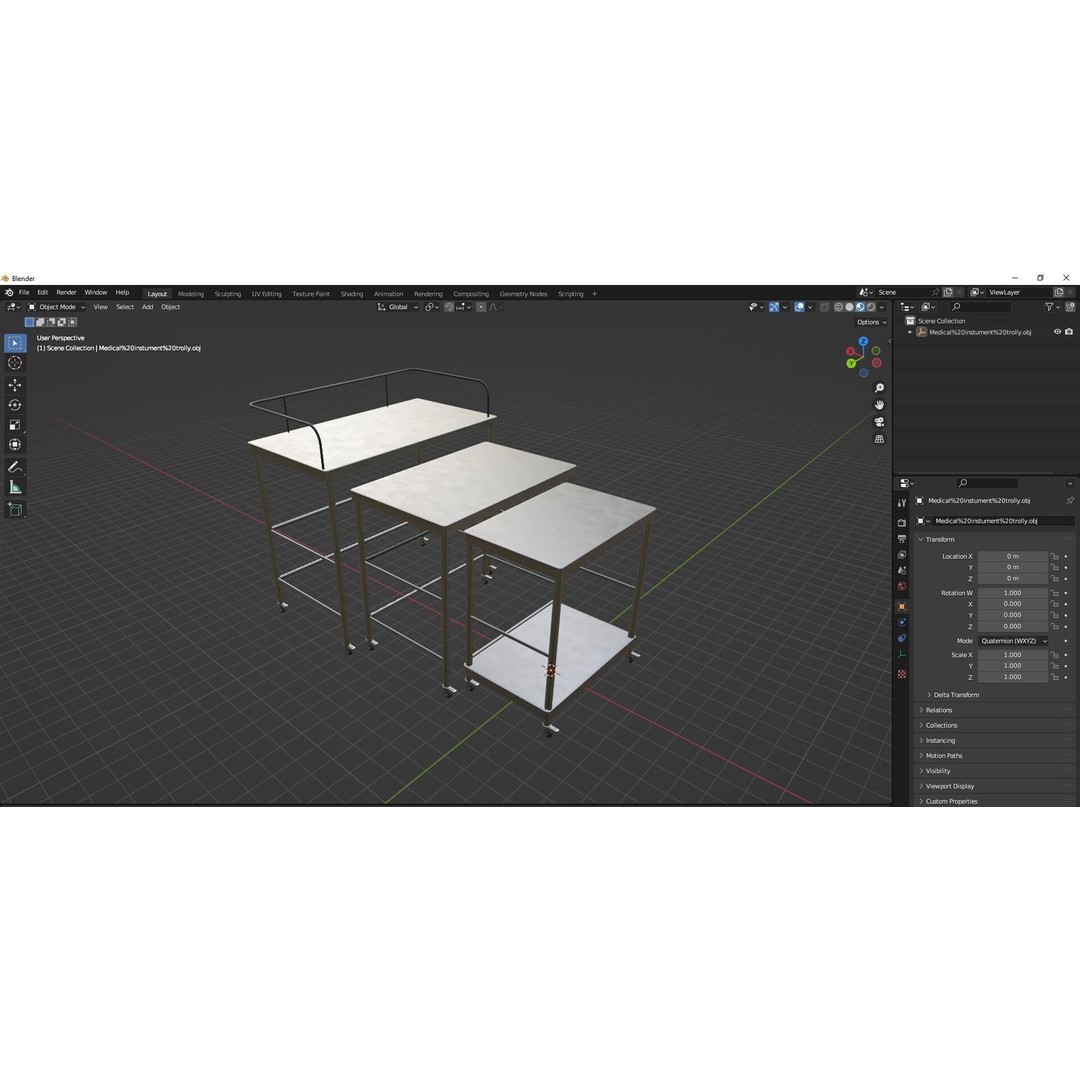1080x1080 pixels.
Task: Open the Tool properties tab
Action: 902,503
